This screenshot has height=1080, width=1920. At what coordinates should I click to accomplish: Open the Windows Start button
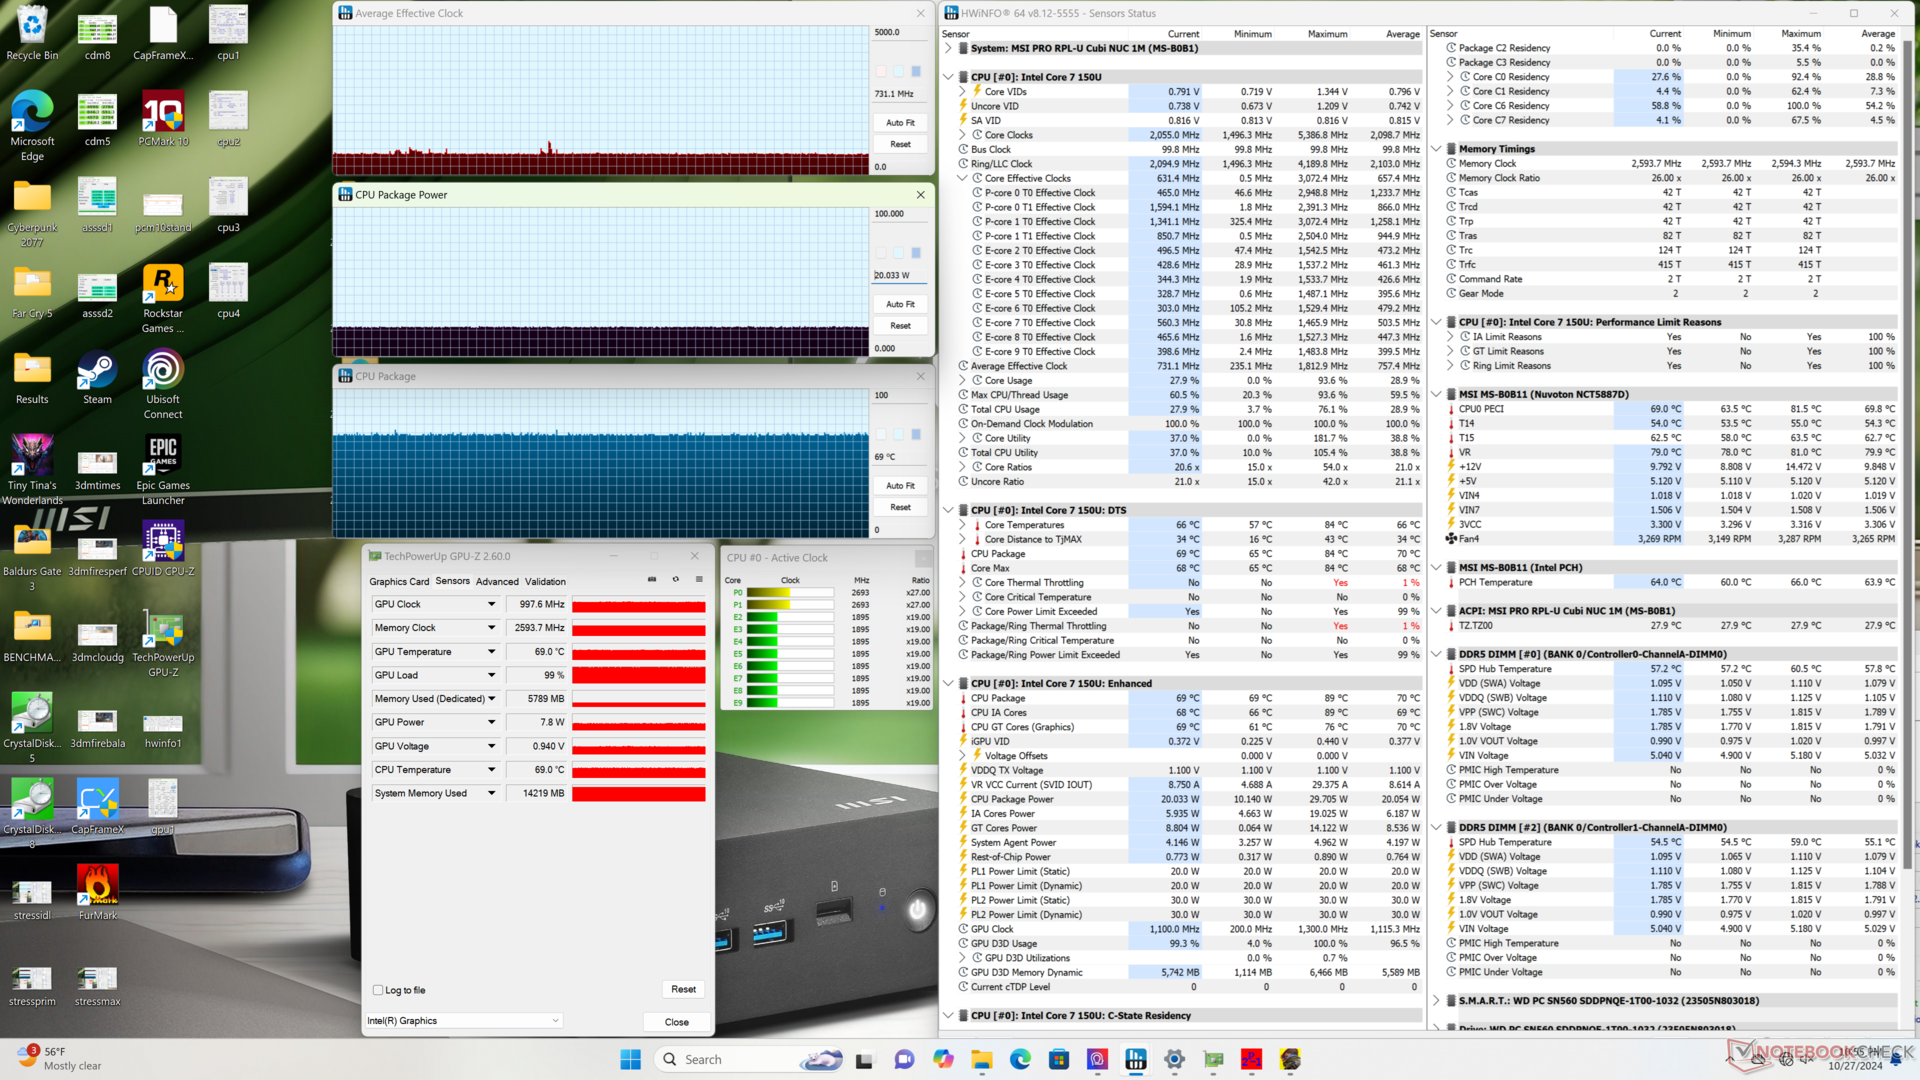630,1059
